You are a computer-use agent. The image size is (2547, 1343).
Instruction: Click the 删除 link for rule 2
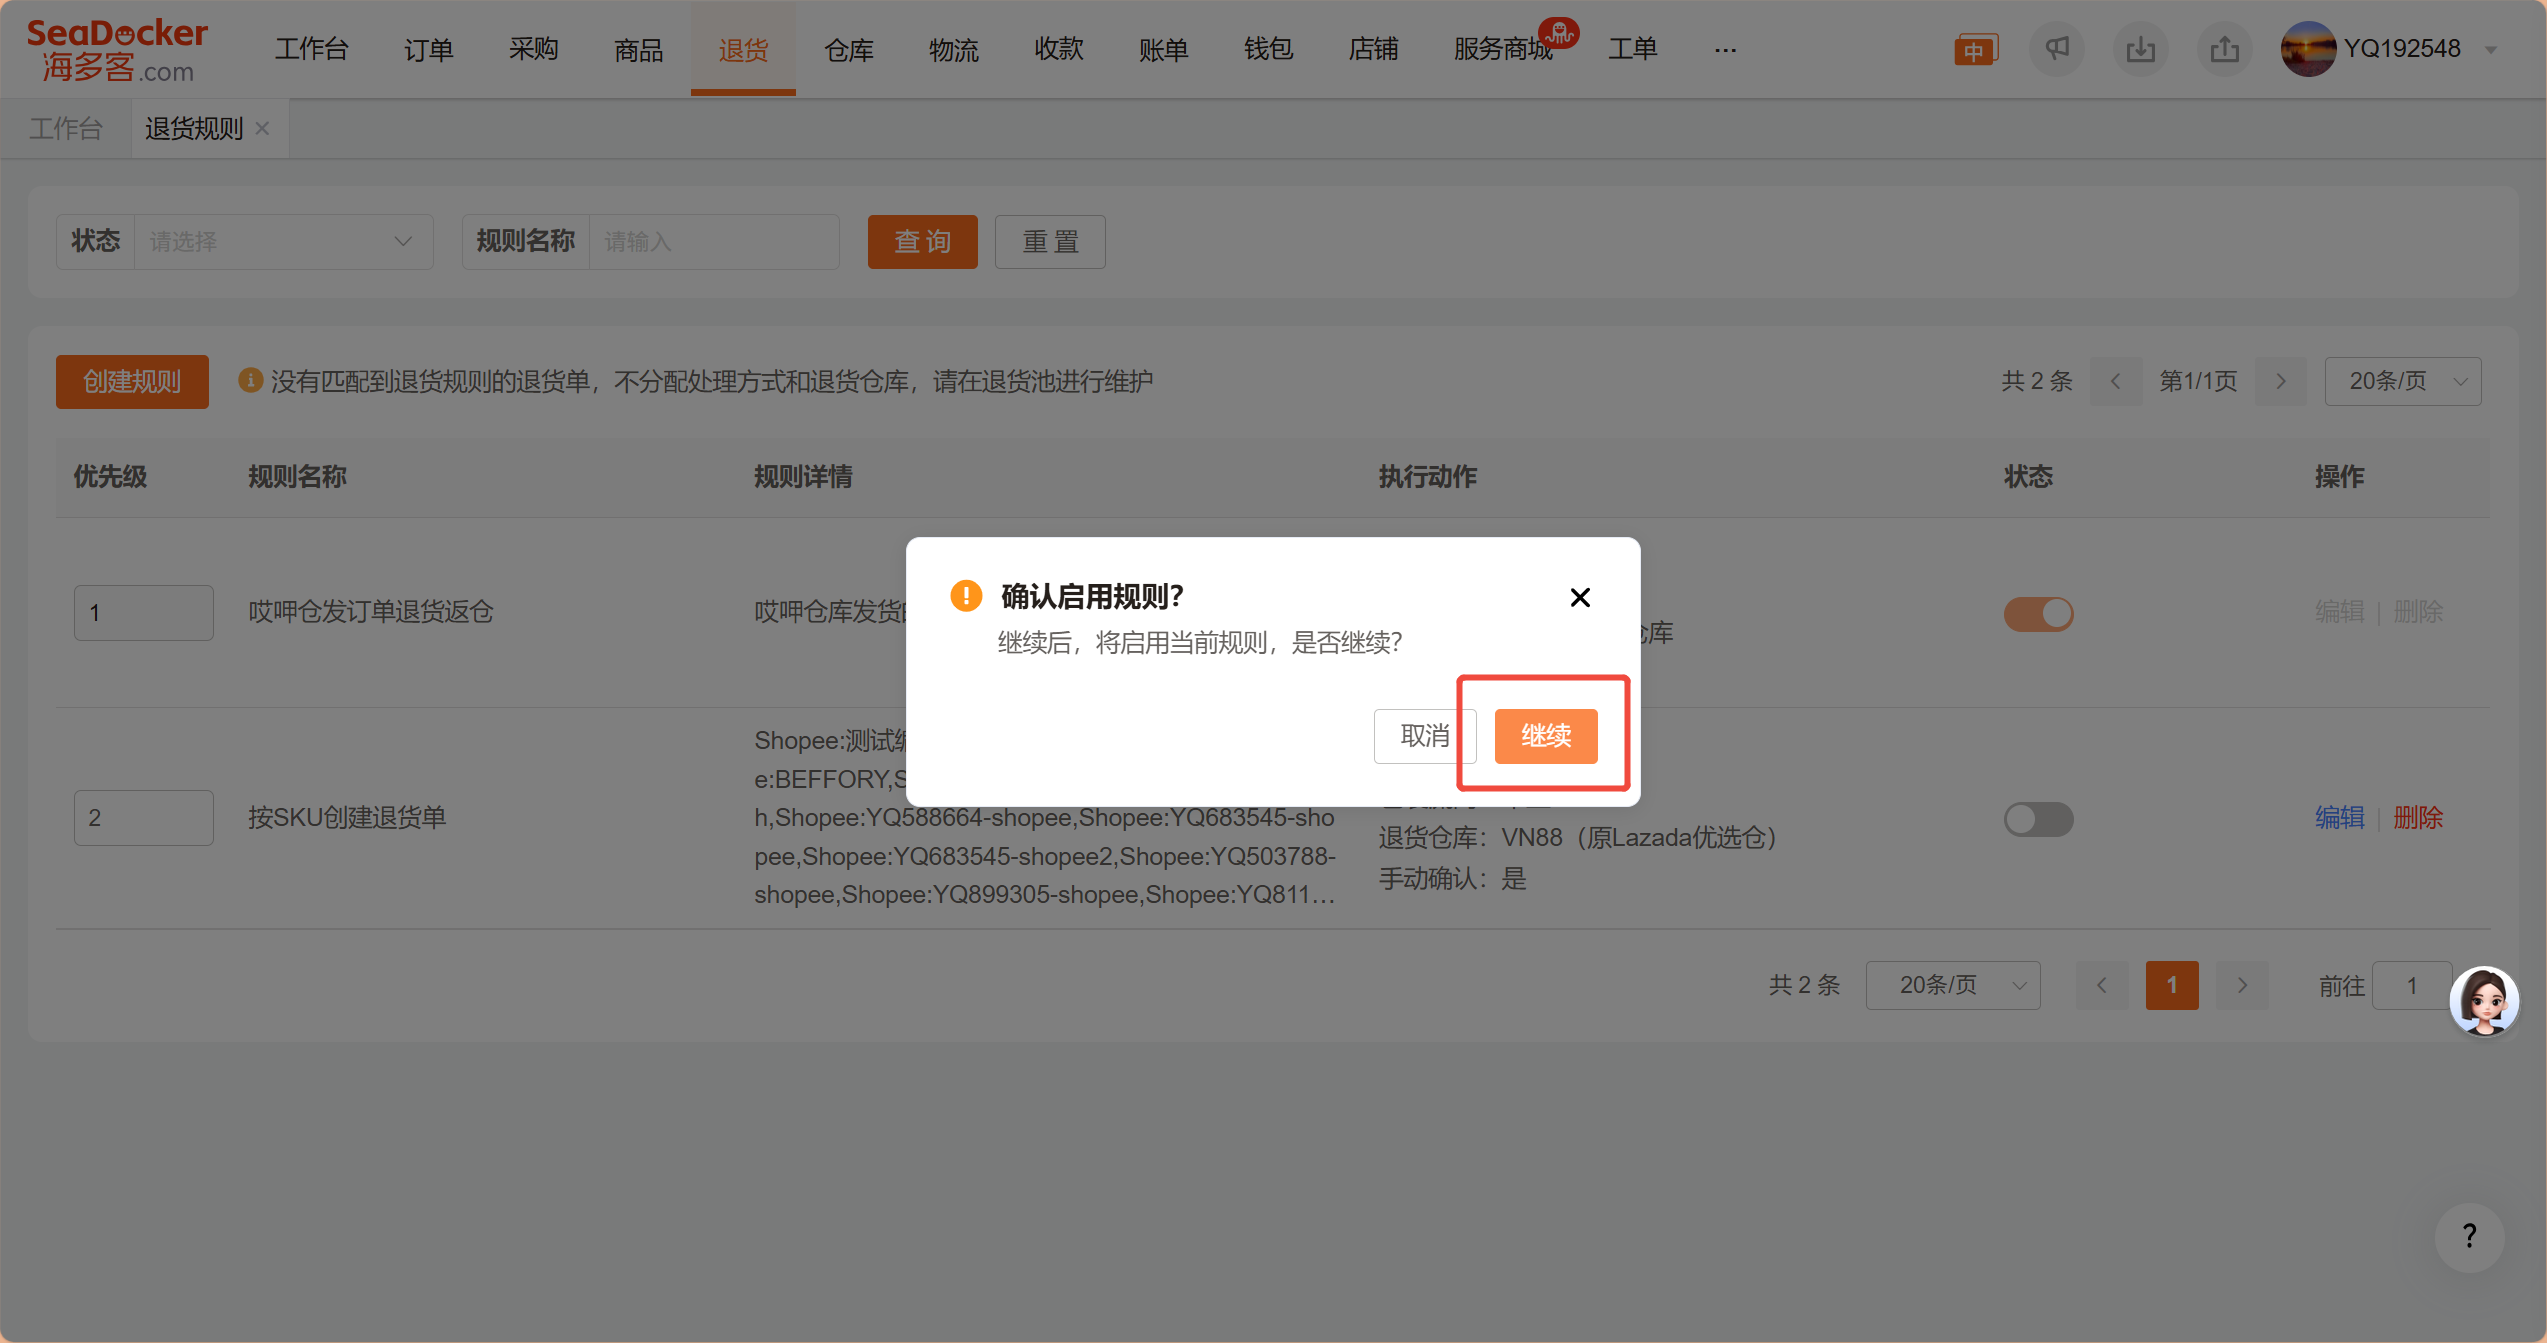[2417, 818]
